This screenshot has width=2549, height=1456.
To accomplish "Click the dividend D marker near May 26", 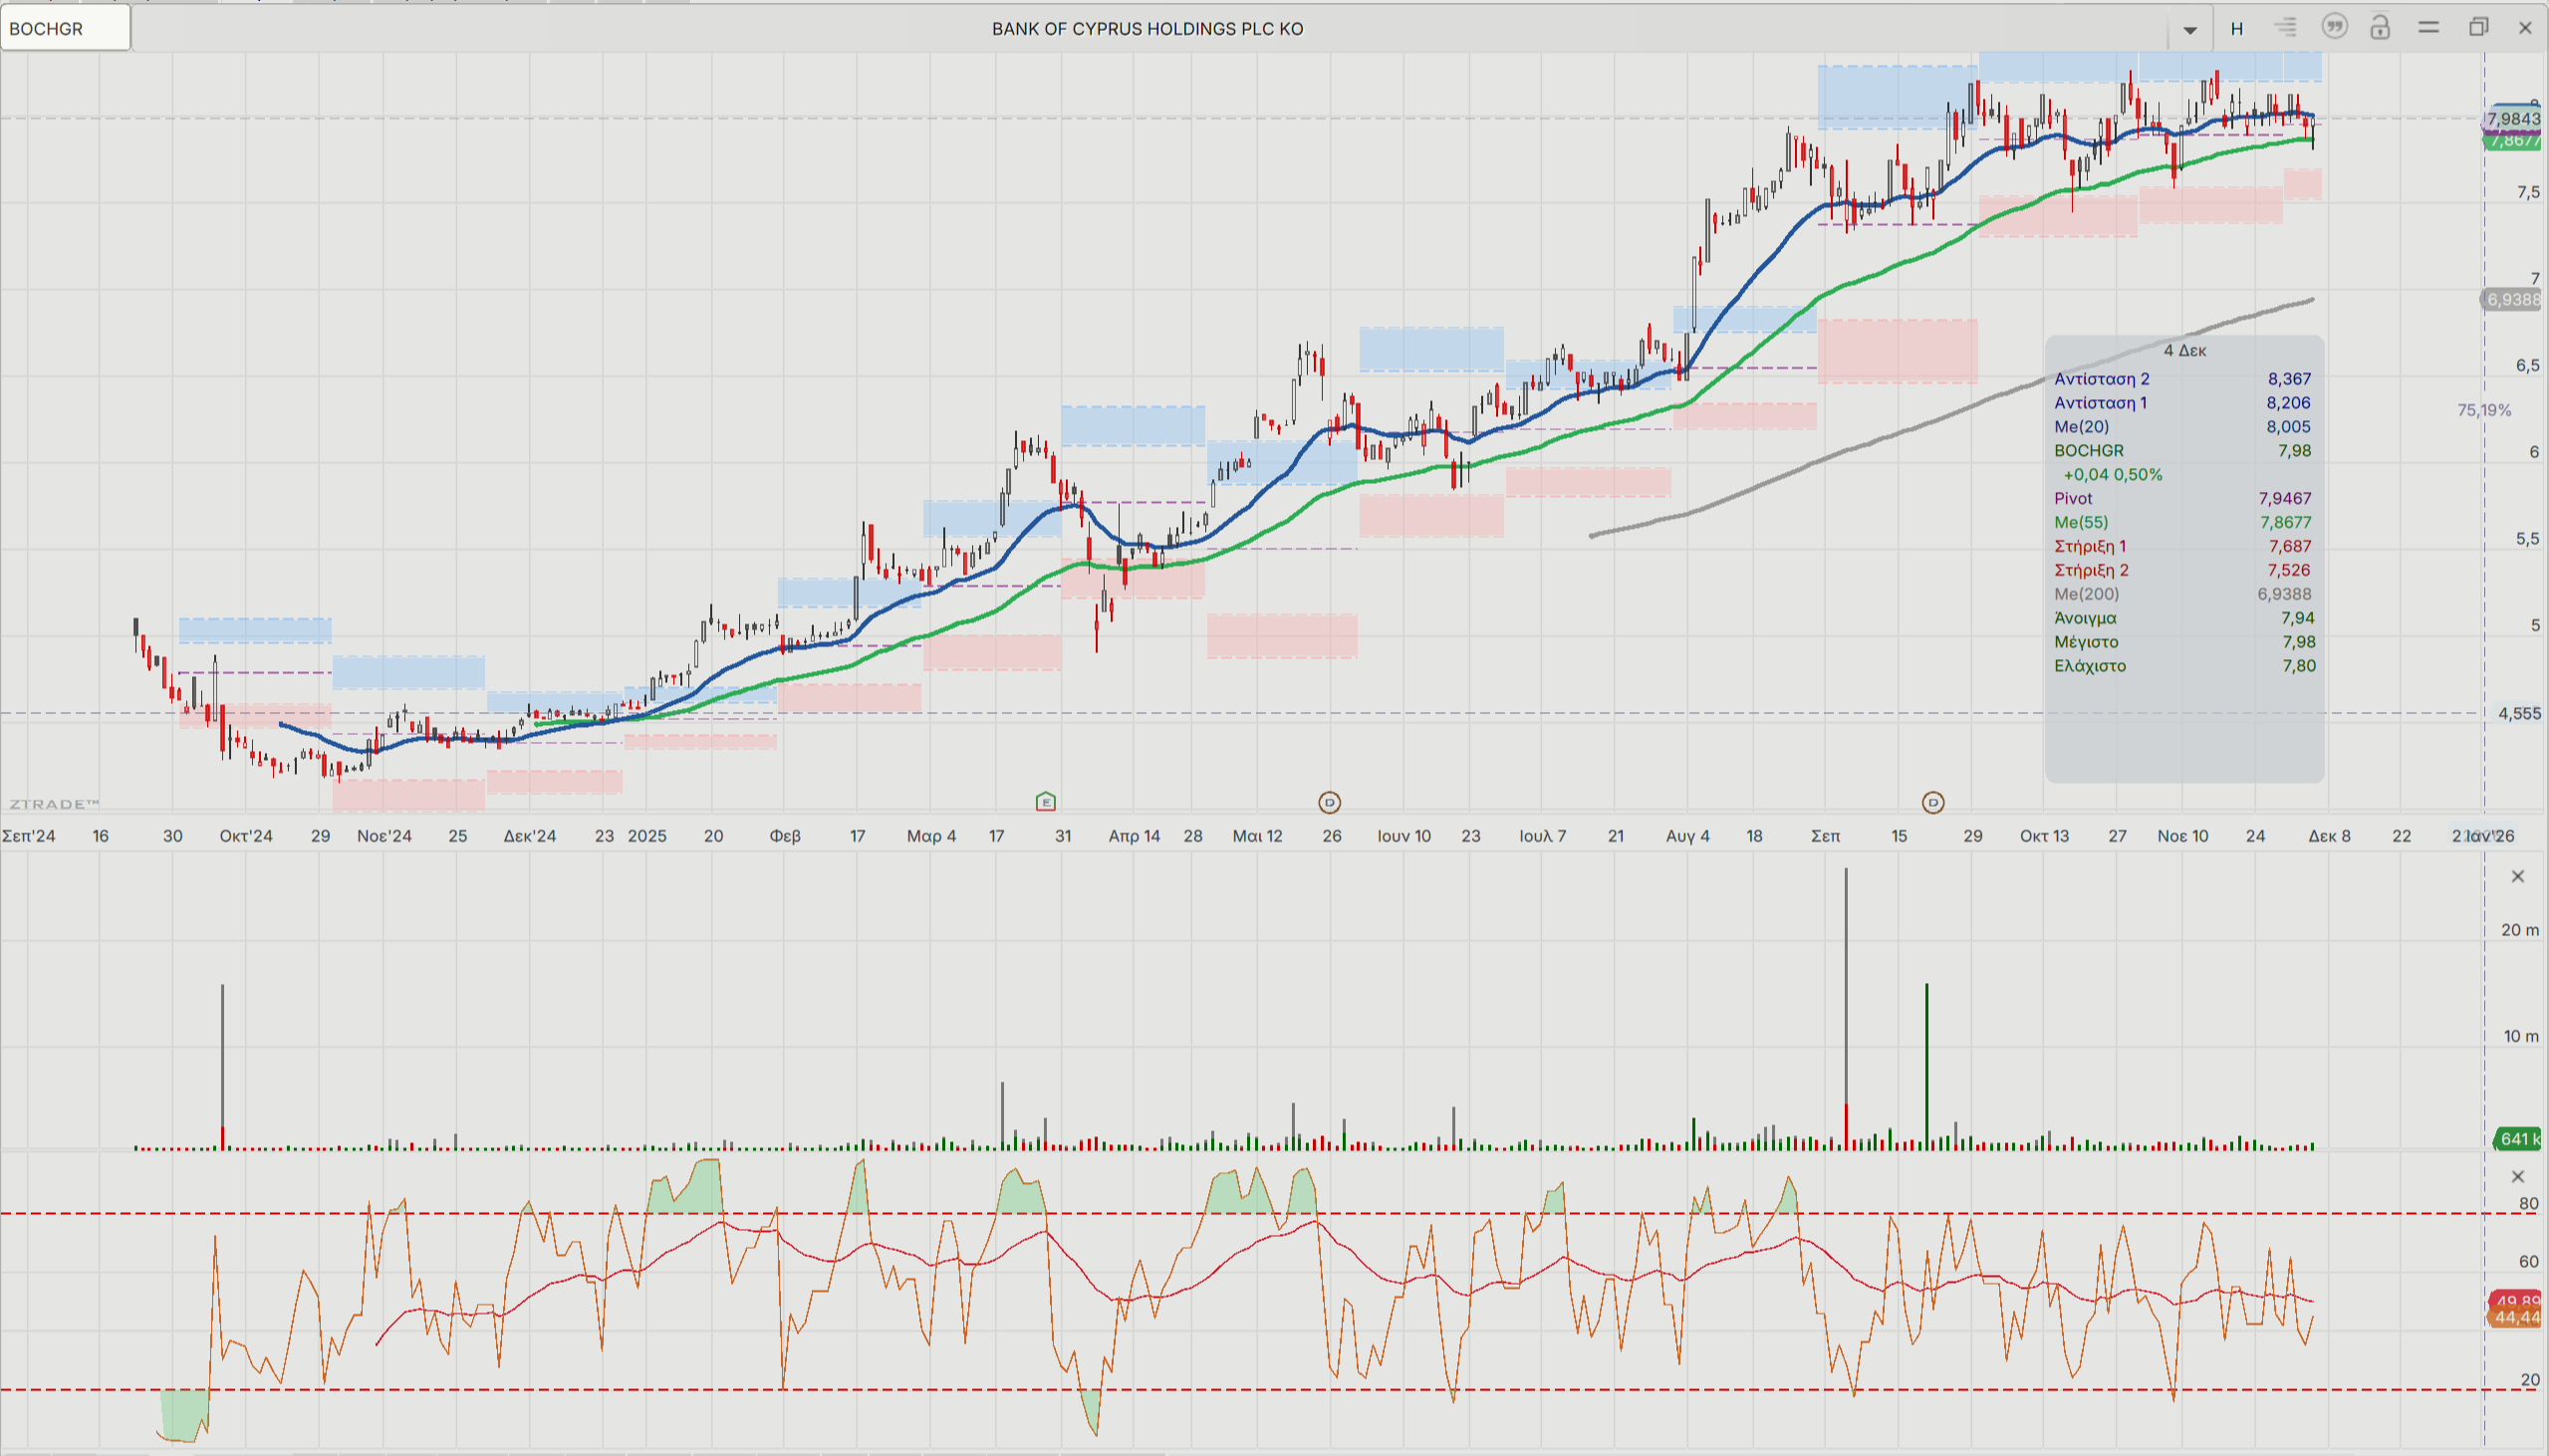I will [x=1329, y=802].
